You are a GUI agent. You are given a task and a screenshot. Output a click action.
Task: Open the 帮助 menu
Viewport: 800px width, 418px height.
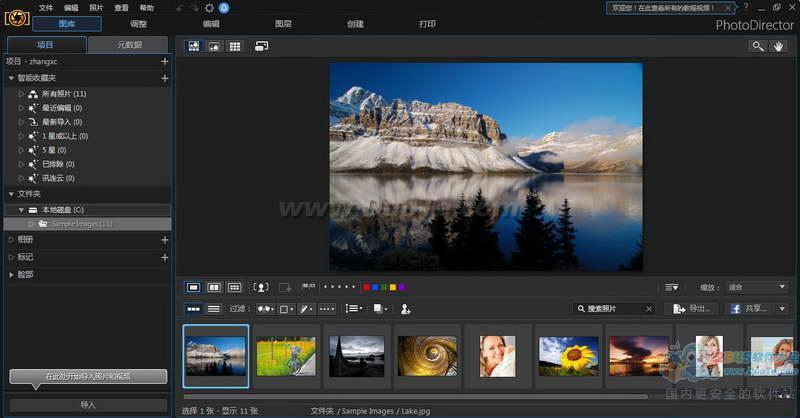[x=146, y=8]
